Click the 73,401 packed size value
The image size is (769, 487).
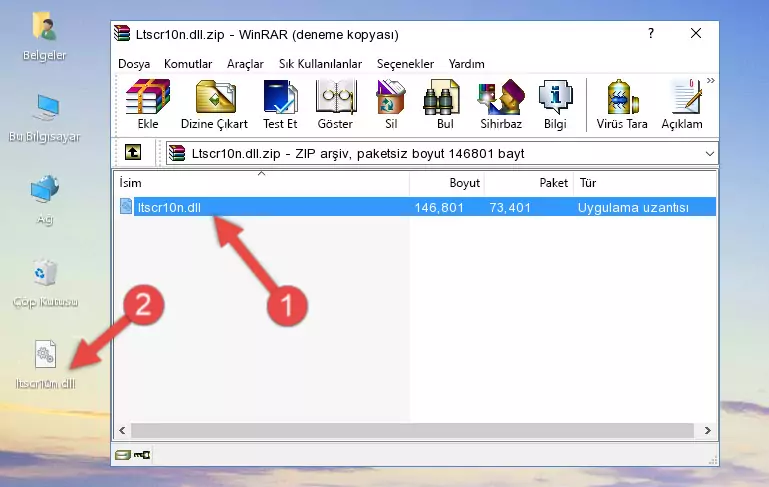510,207
